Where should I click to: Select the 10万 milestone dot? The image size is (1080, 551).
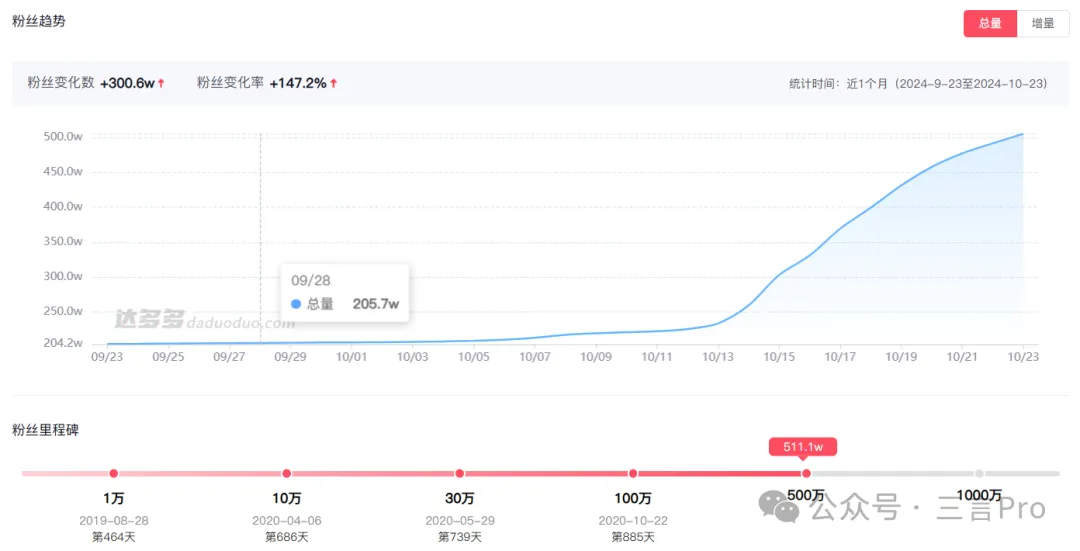click(x=287, y=473)
